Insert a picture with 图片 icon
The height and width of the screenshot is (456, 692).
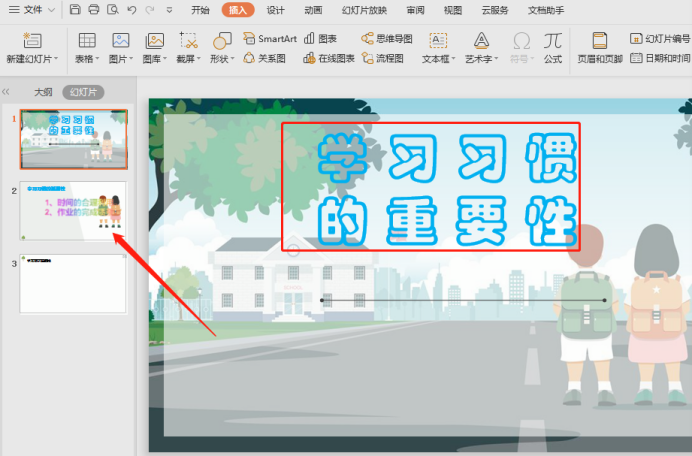tap(120, 41)
